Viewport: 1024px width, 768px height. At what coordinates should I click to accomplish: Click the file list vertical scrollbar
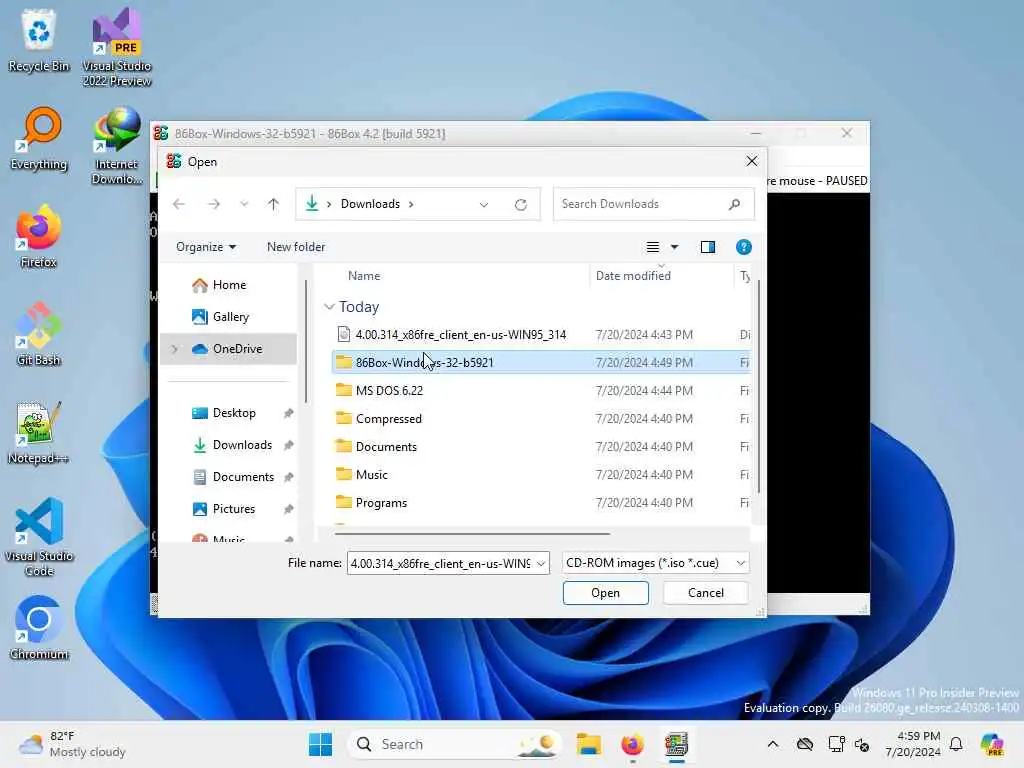(x=758, y=385)
